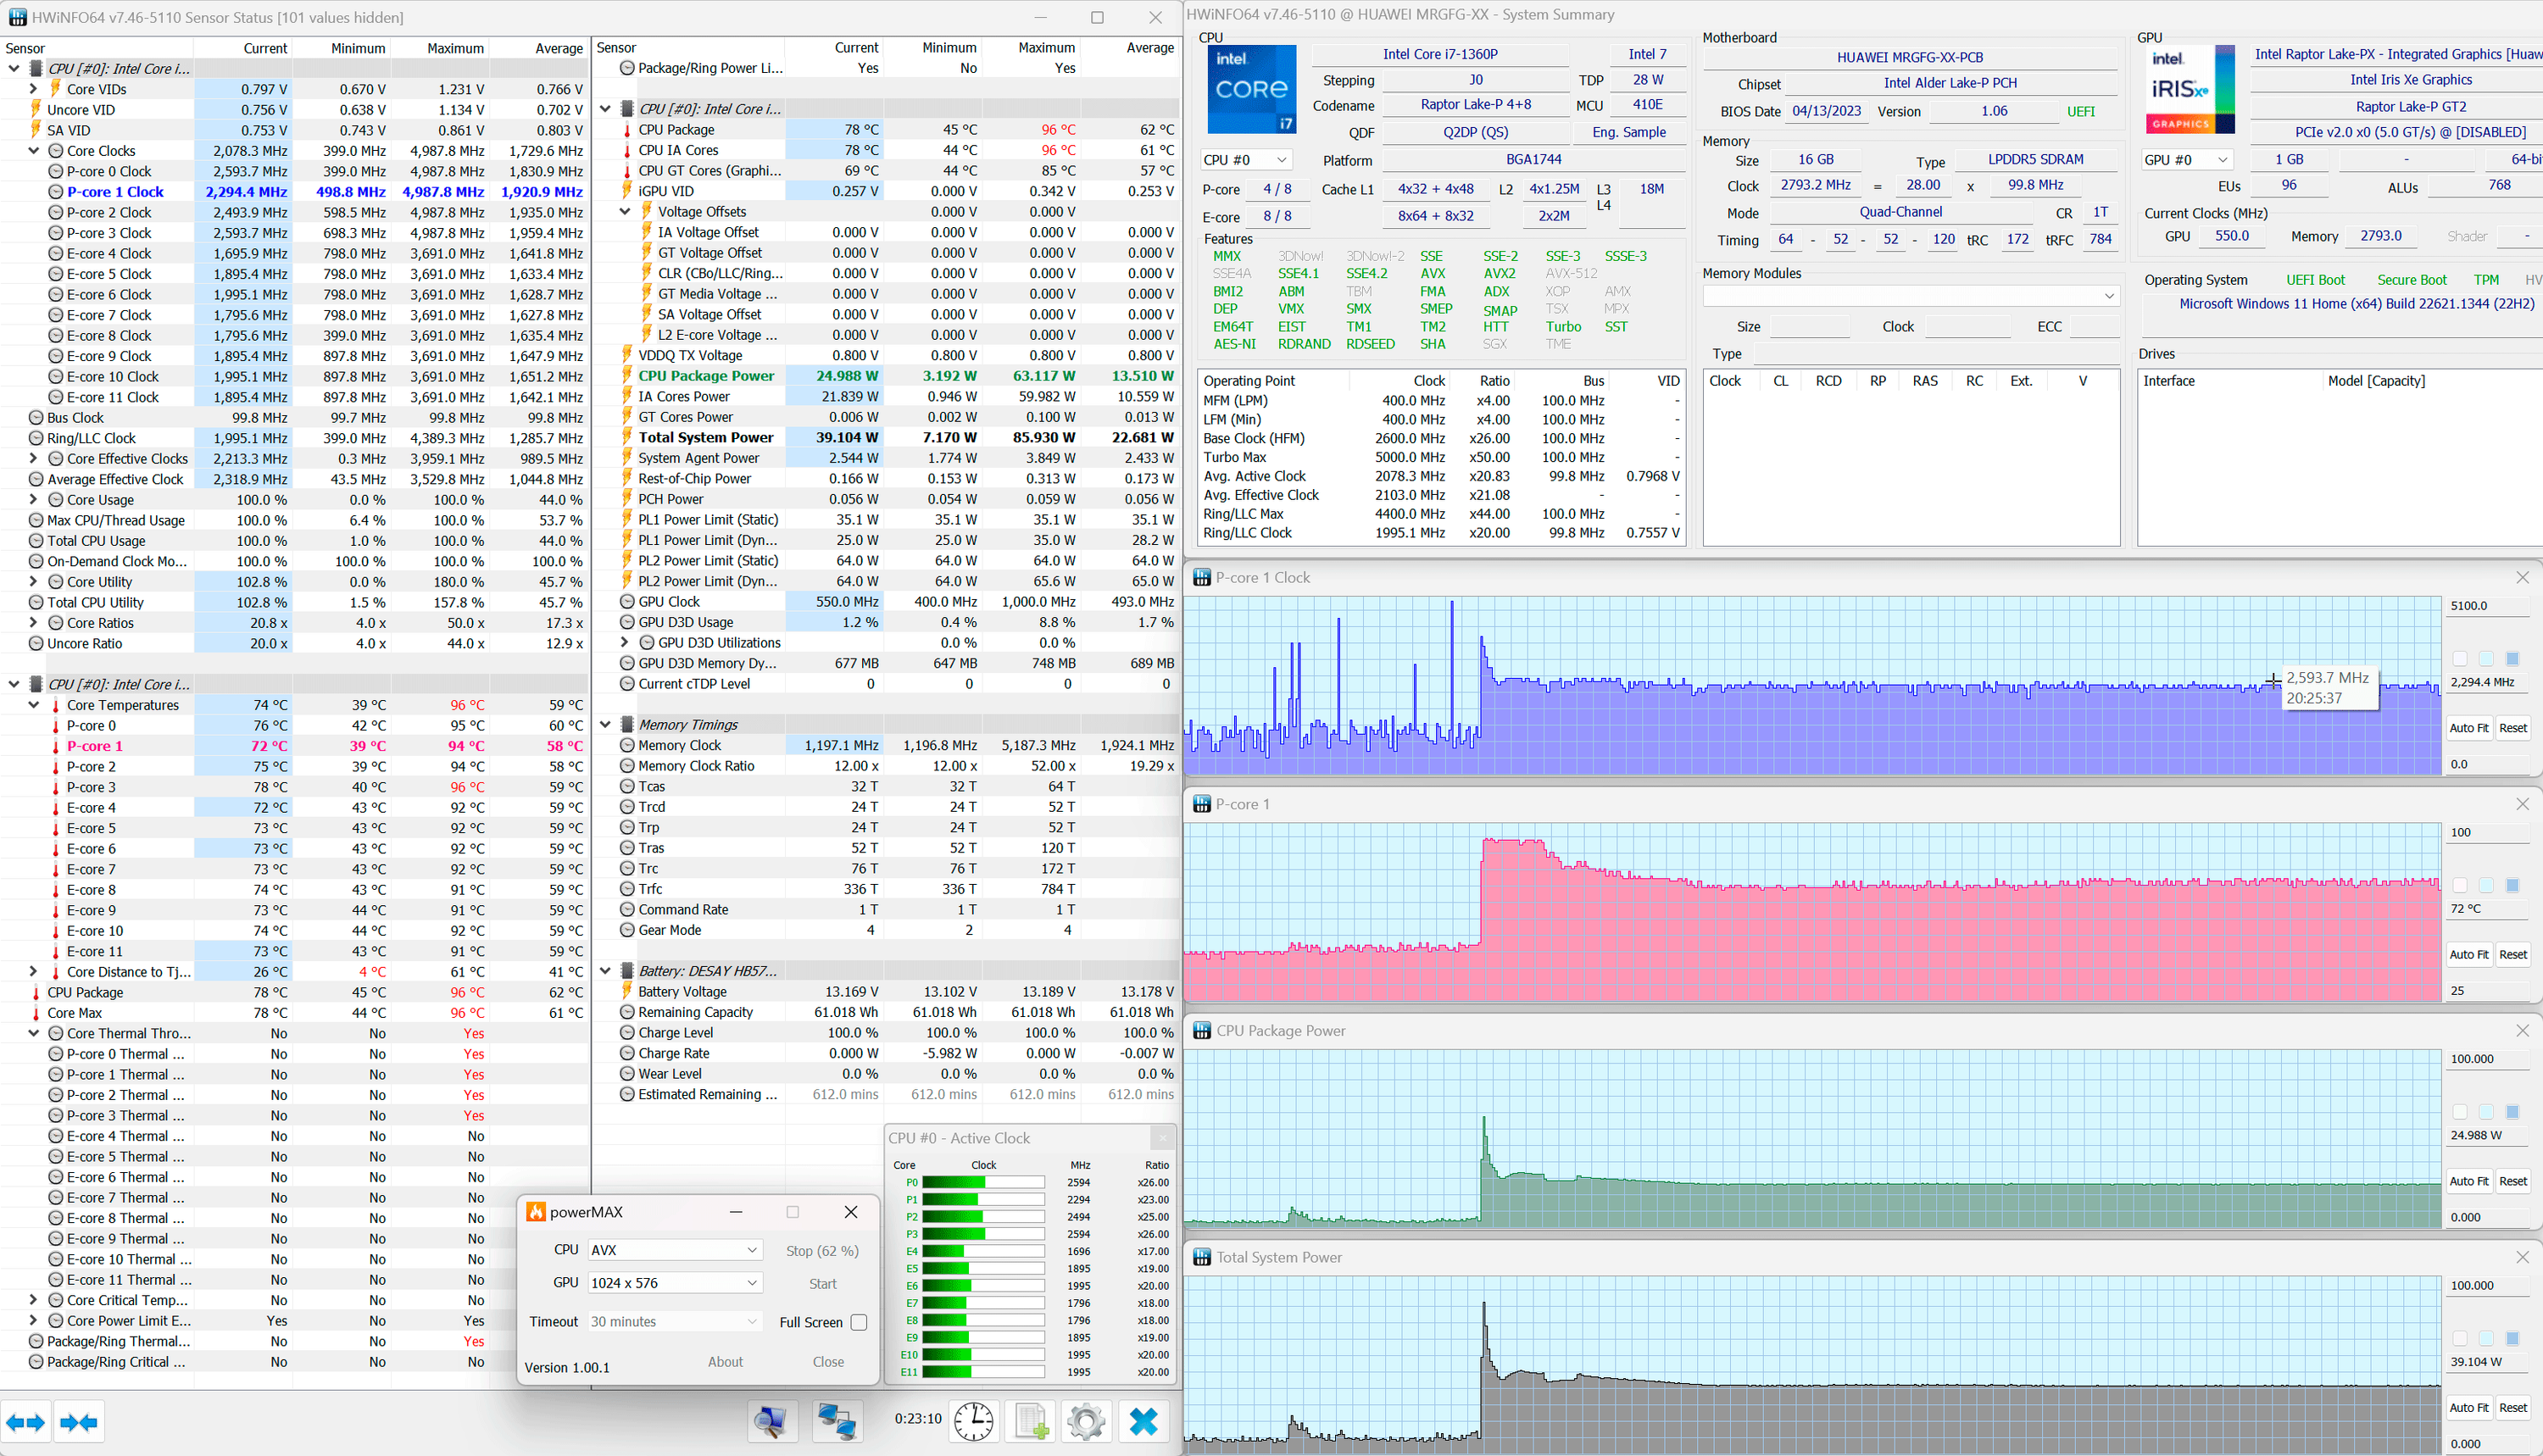Click Stop (62 %) in powerMAX
The image size is (2543, 1456).
[x=821, y=1251]
